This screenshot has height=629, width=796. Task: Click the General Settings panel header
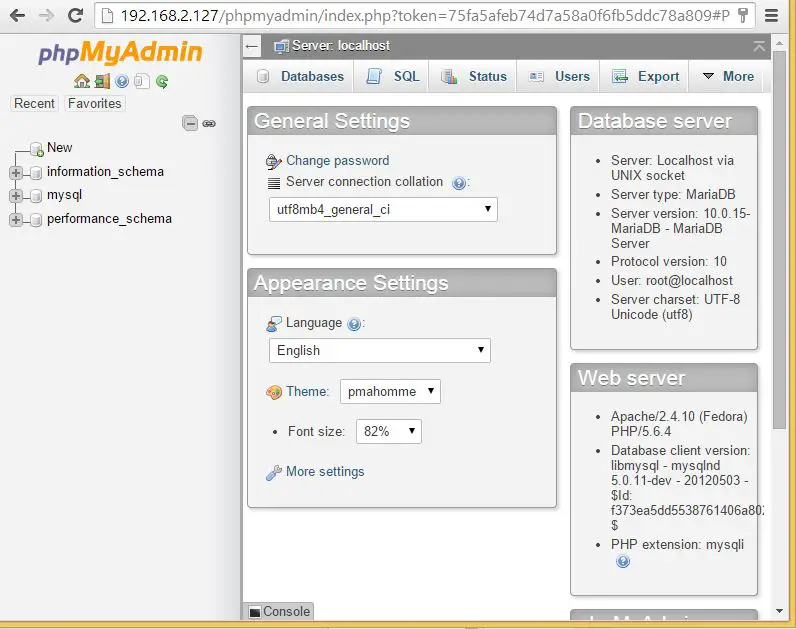402,121
